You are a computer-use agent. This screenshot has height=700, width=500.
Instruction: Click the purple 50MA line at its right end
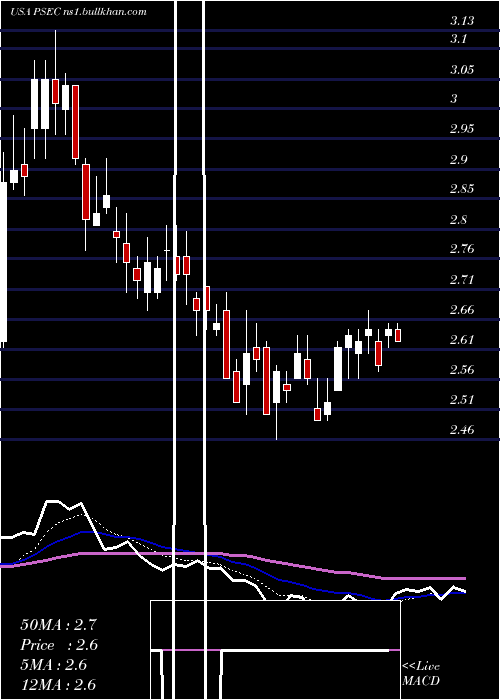click(464, 578)
